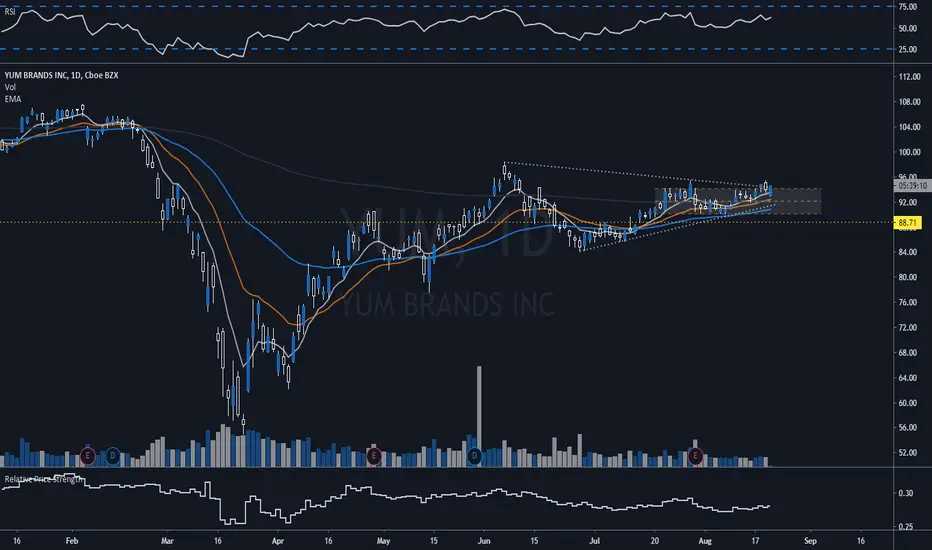
Task: Click the 05:39:10 bar countdown label
Action: (x=912, y=186)
